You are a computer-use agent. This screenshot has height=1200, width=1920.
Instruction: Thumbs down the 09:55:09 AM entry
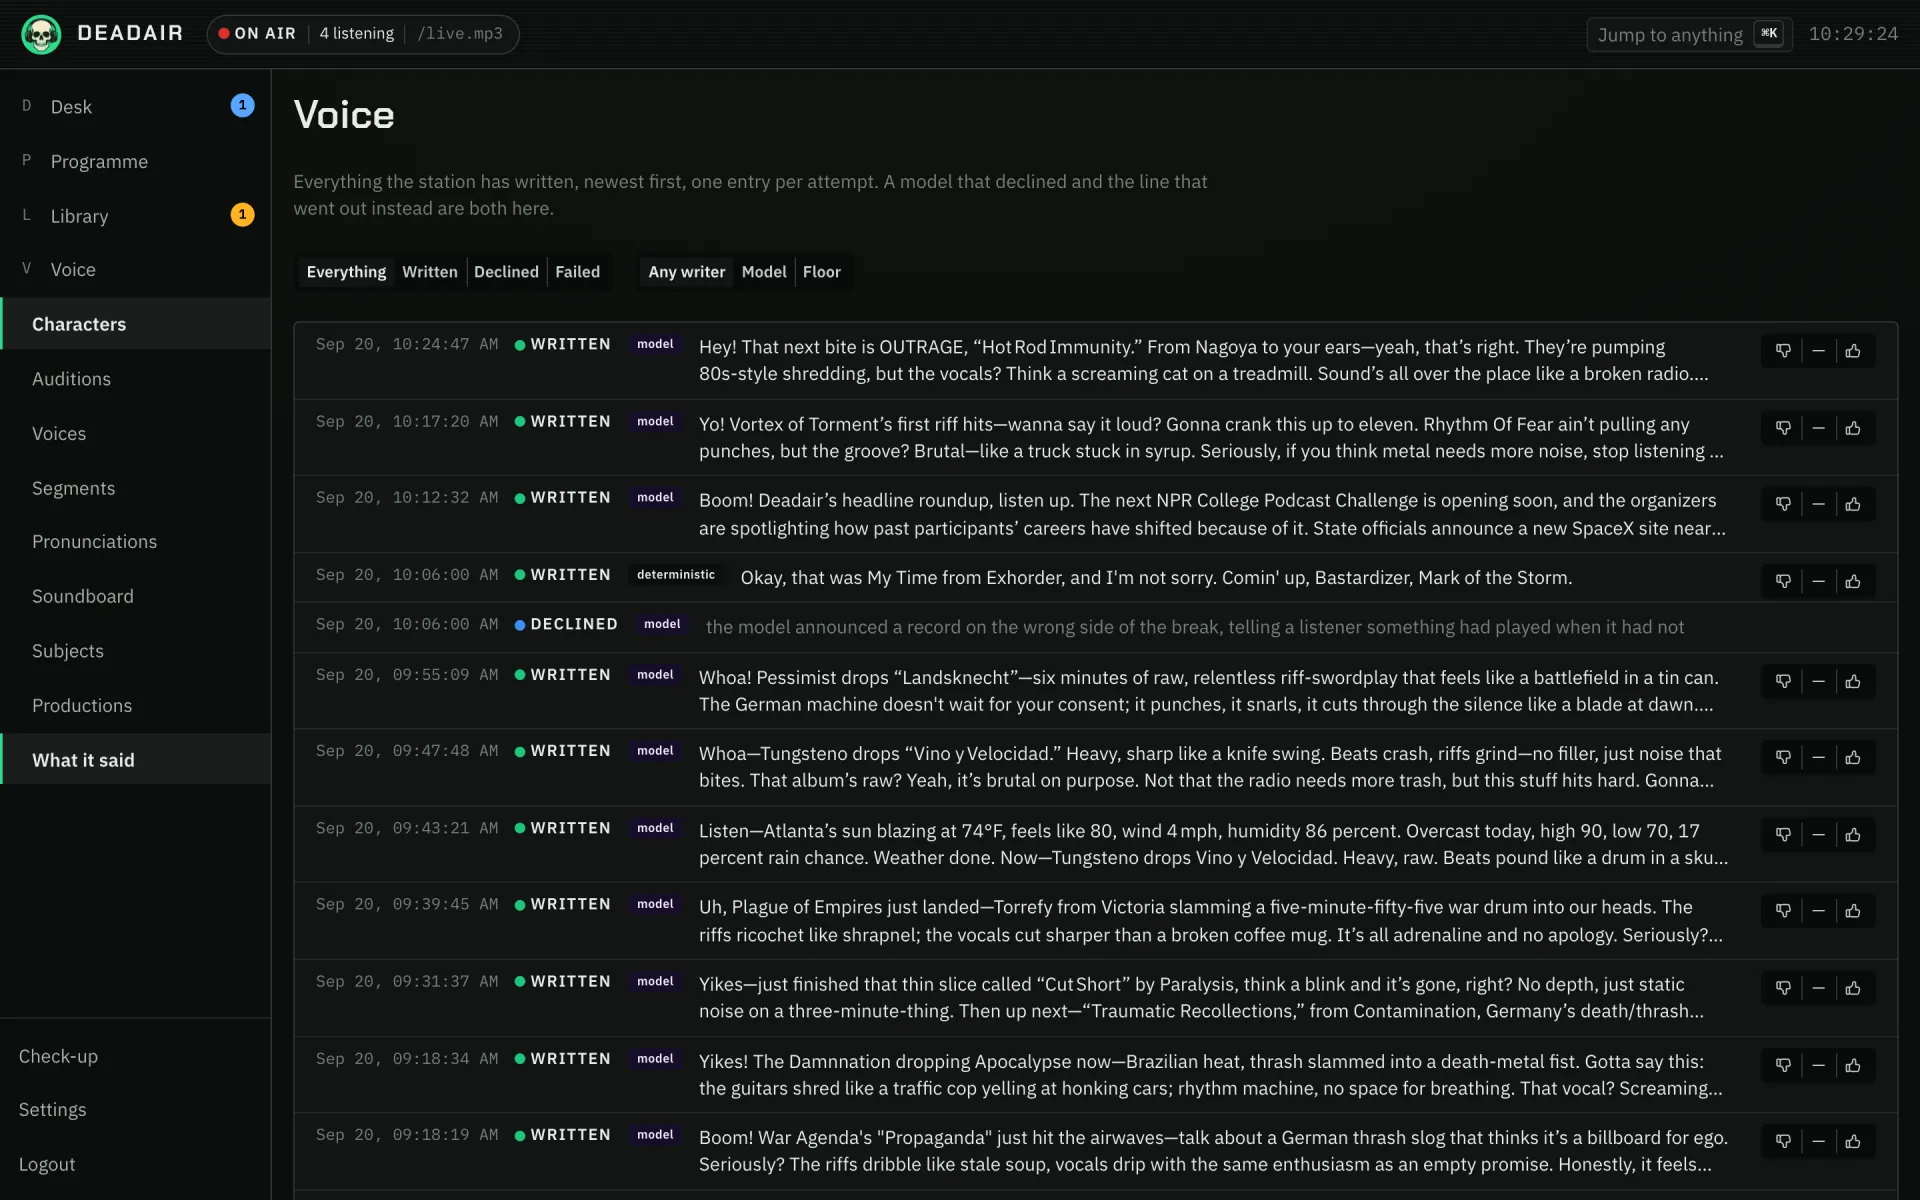coord(1783,681)
